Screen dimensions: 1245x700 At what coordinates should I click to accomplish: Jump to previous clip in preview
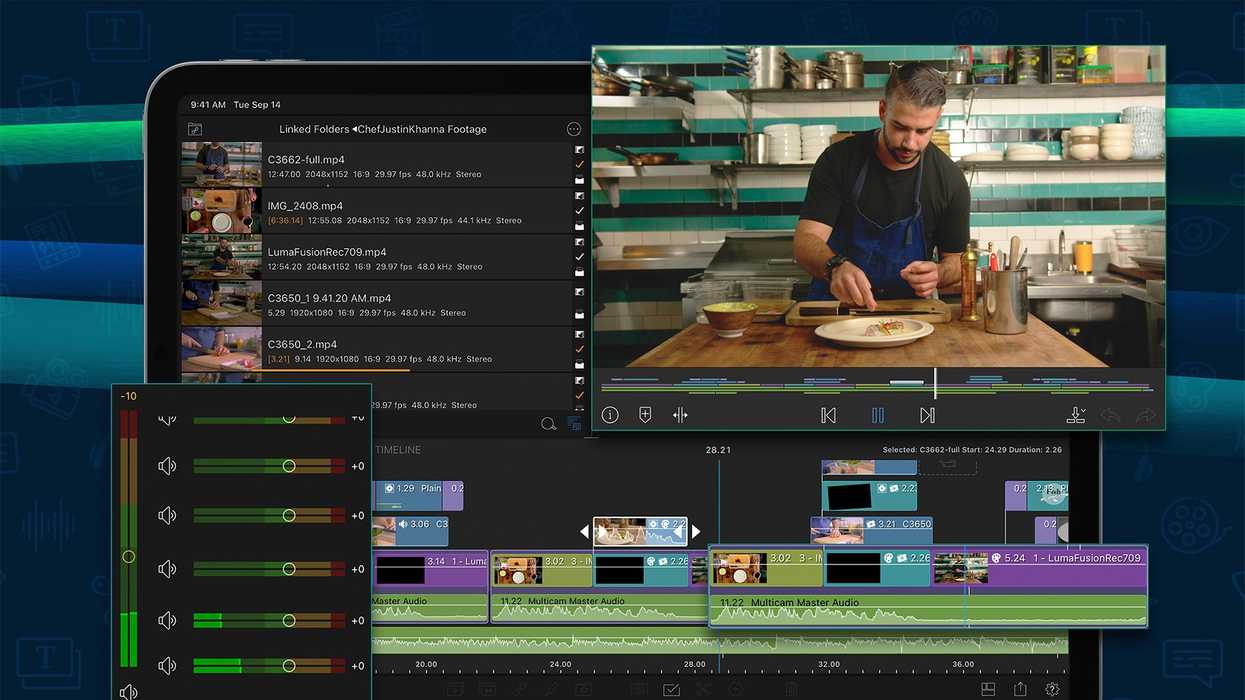point(828,415)
